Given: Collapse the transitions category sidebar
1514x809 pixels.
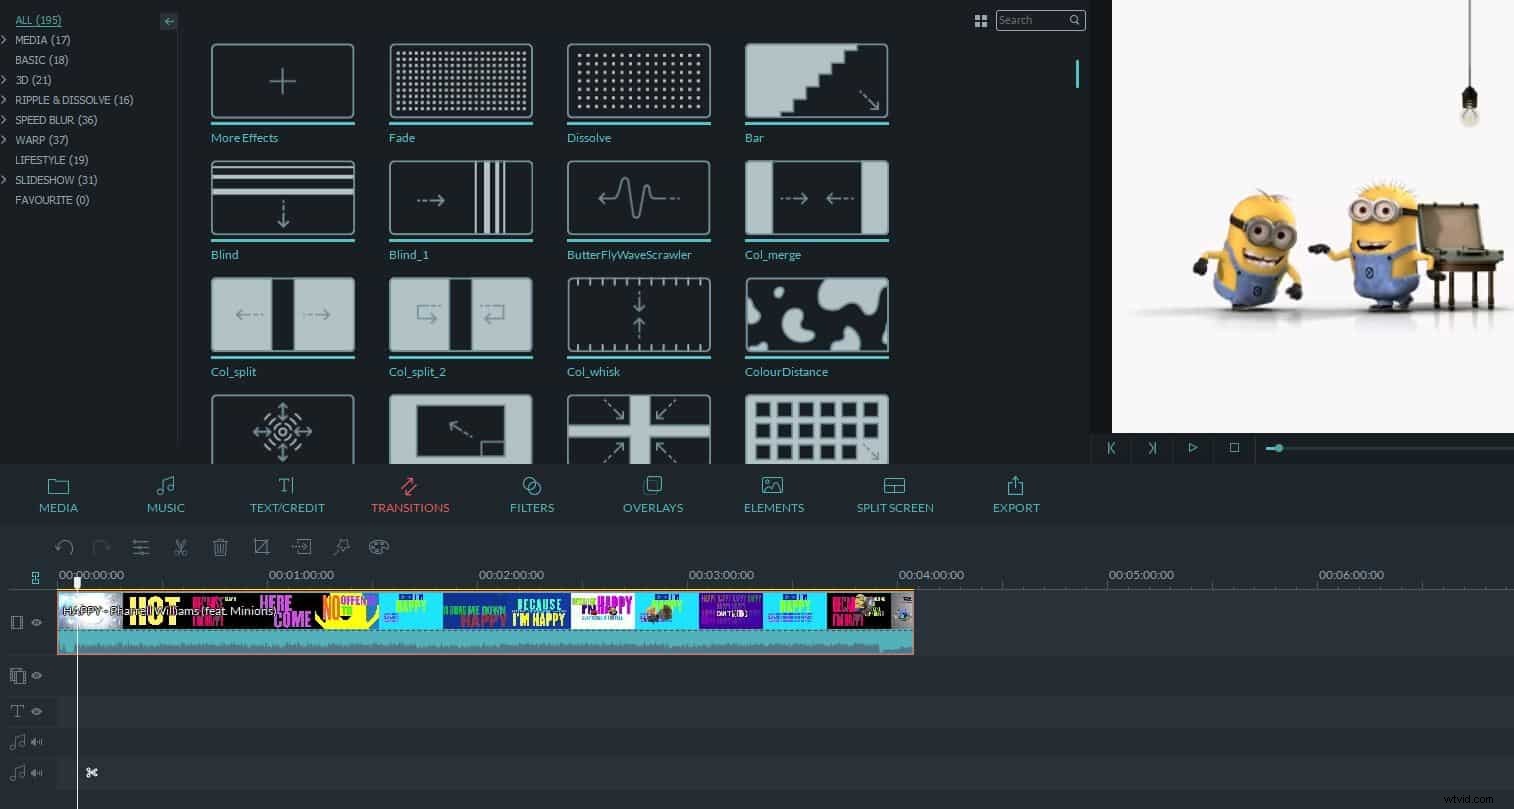Looking at the screenshot, I should click(169, 21).
